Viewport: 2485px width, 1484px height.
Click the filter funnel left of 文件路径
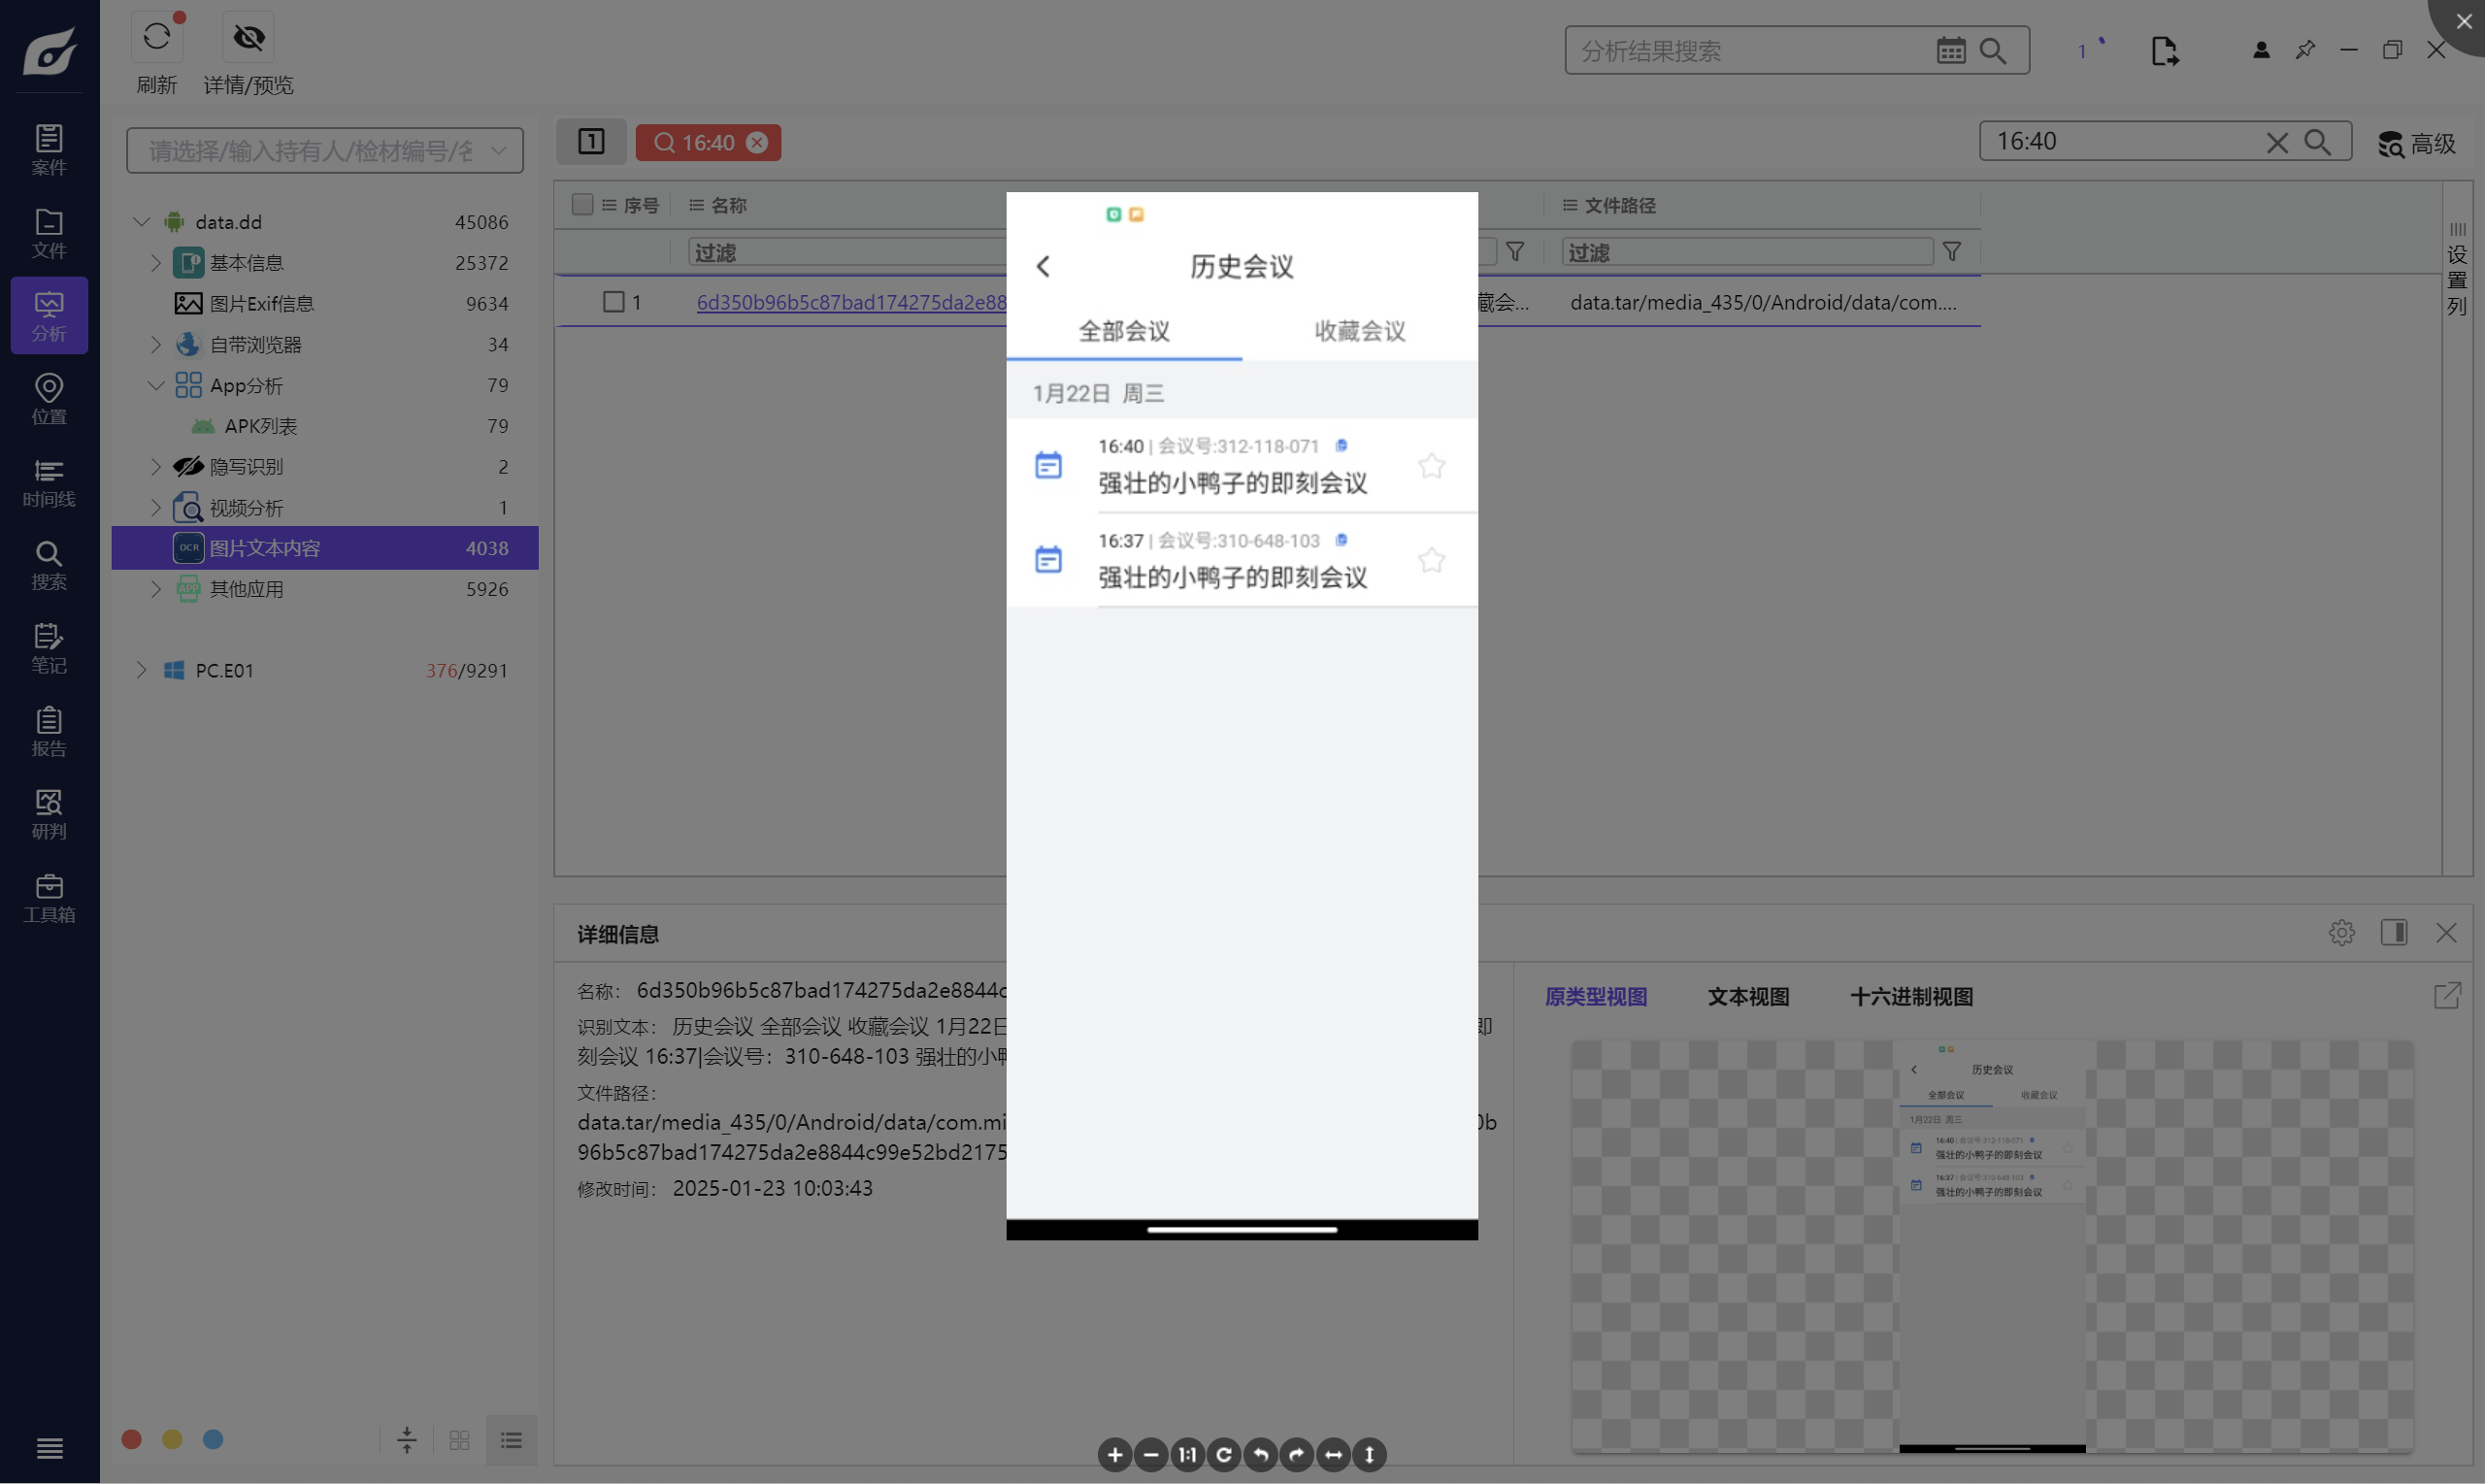[1515, 252]
